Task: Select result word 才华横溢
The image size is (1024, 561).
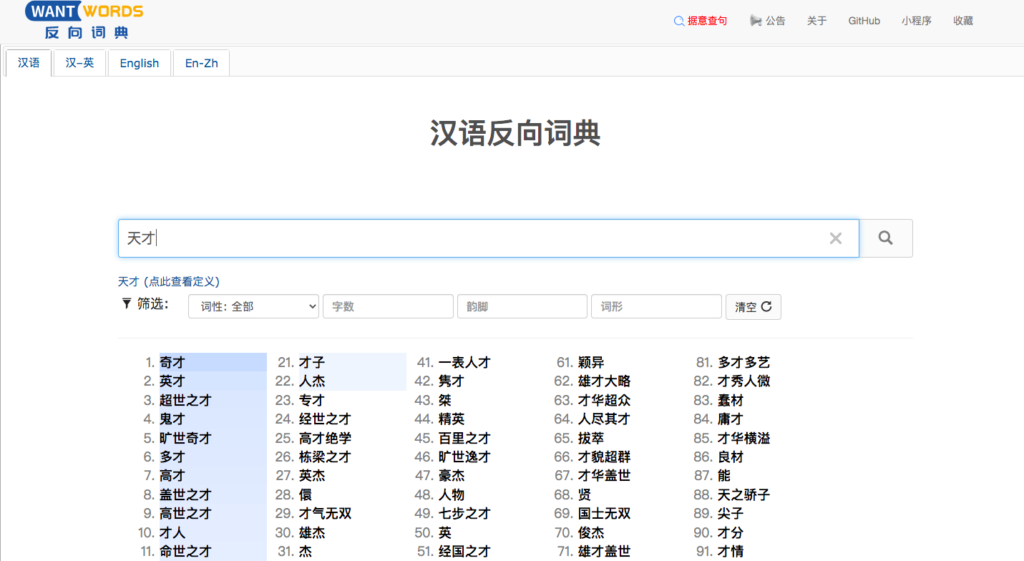Action: coord(744,438)
